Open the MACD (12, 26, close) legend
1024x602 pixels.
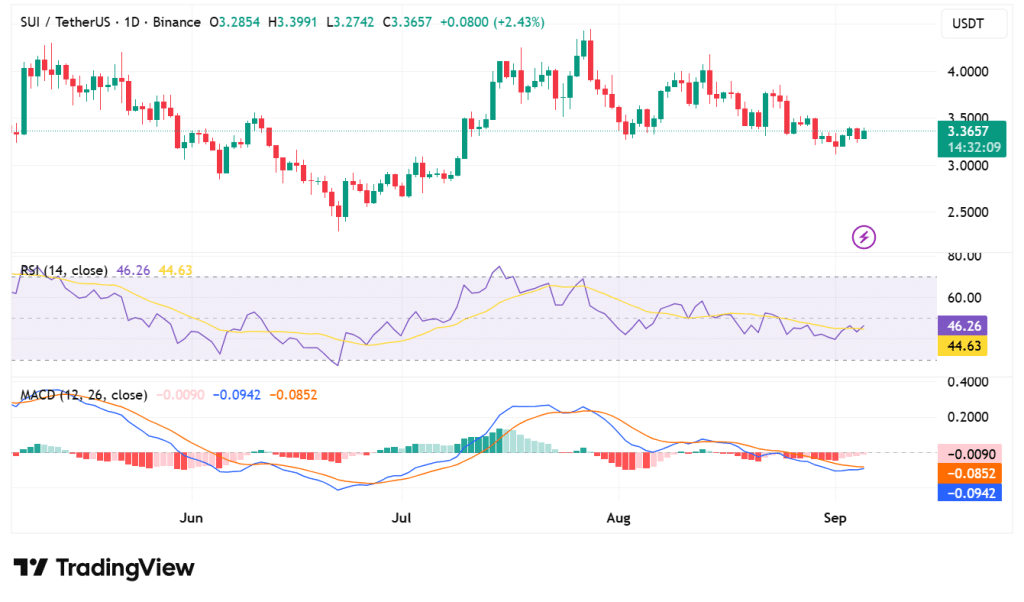[x=84, y=395]
